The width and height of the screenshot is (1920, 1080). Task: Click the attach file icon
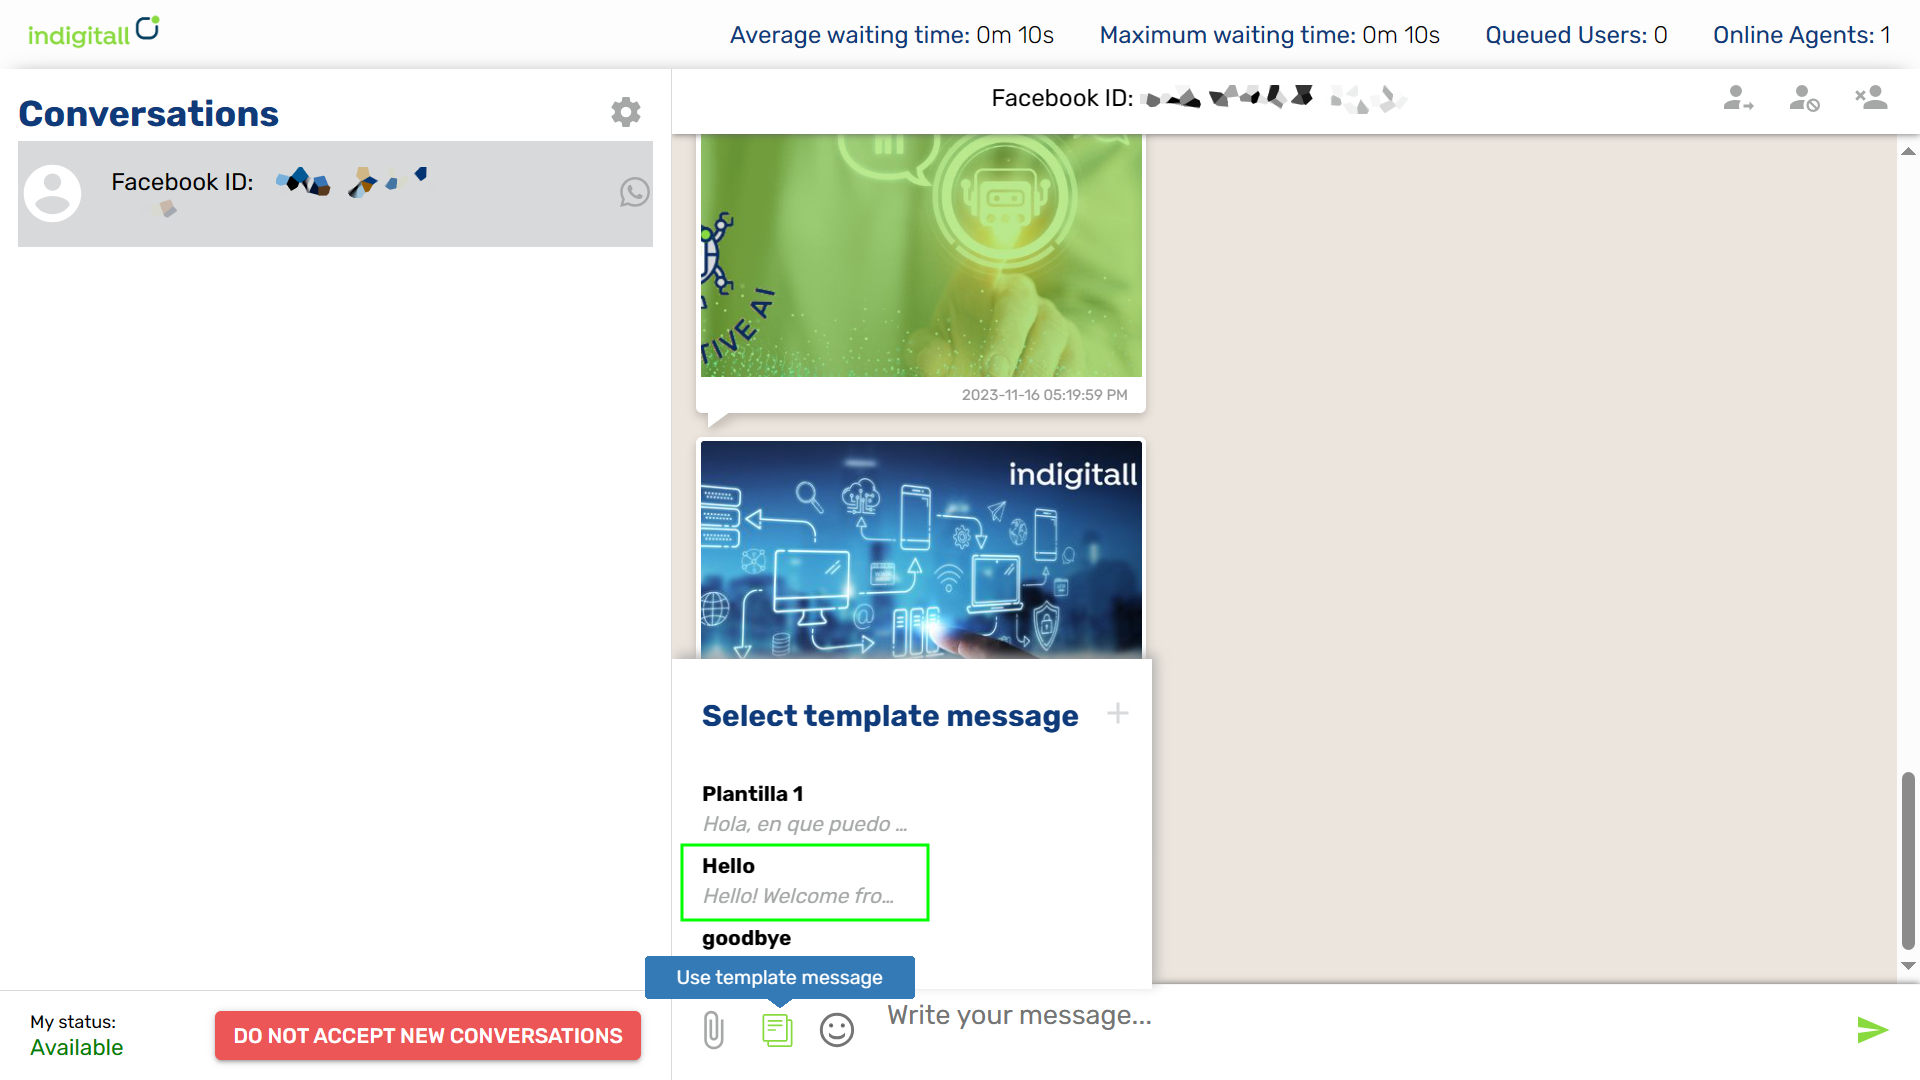point(712,1030)
